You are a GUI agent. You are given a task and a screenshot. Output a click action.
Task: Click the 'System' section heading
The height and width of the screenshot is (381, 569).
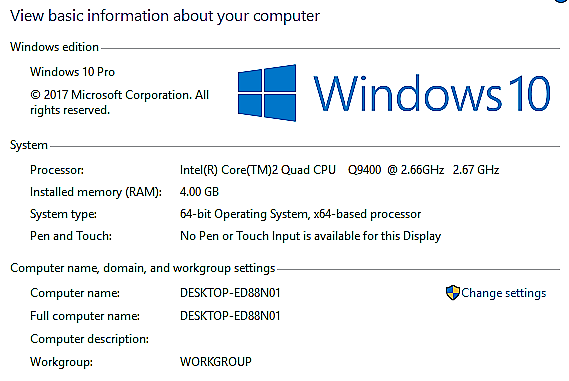(29, 145)
